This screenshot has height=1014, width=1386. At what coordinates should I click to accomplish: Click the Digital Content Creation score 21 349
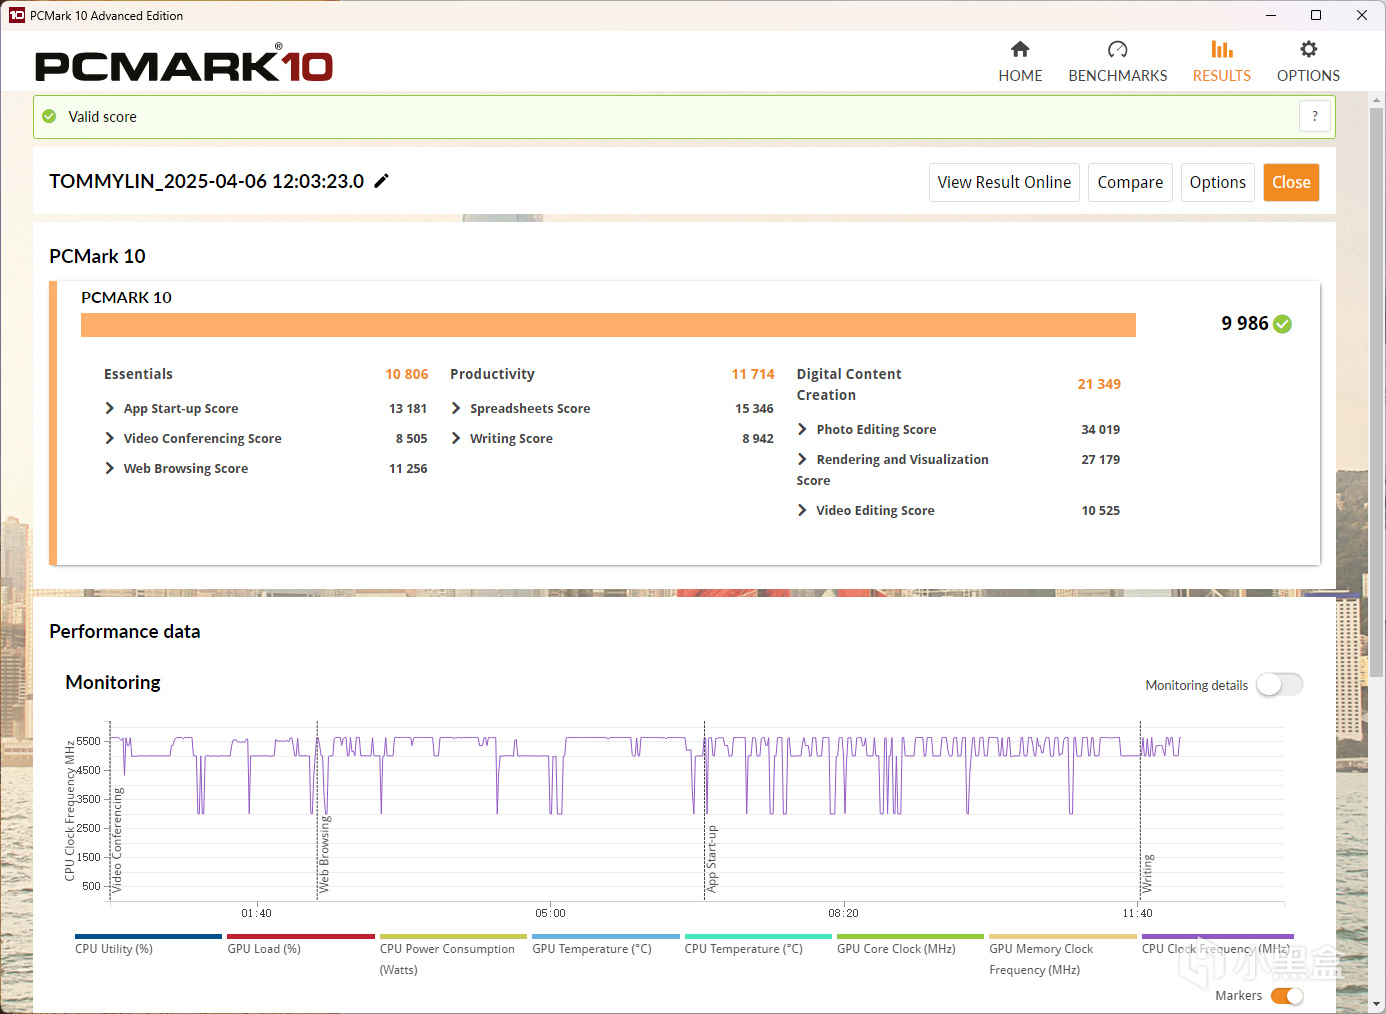point(1099,384)
